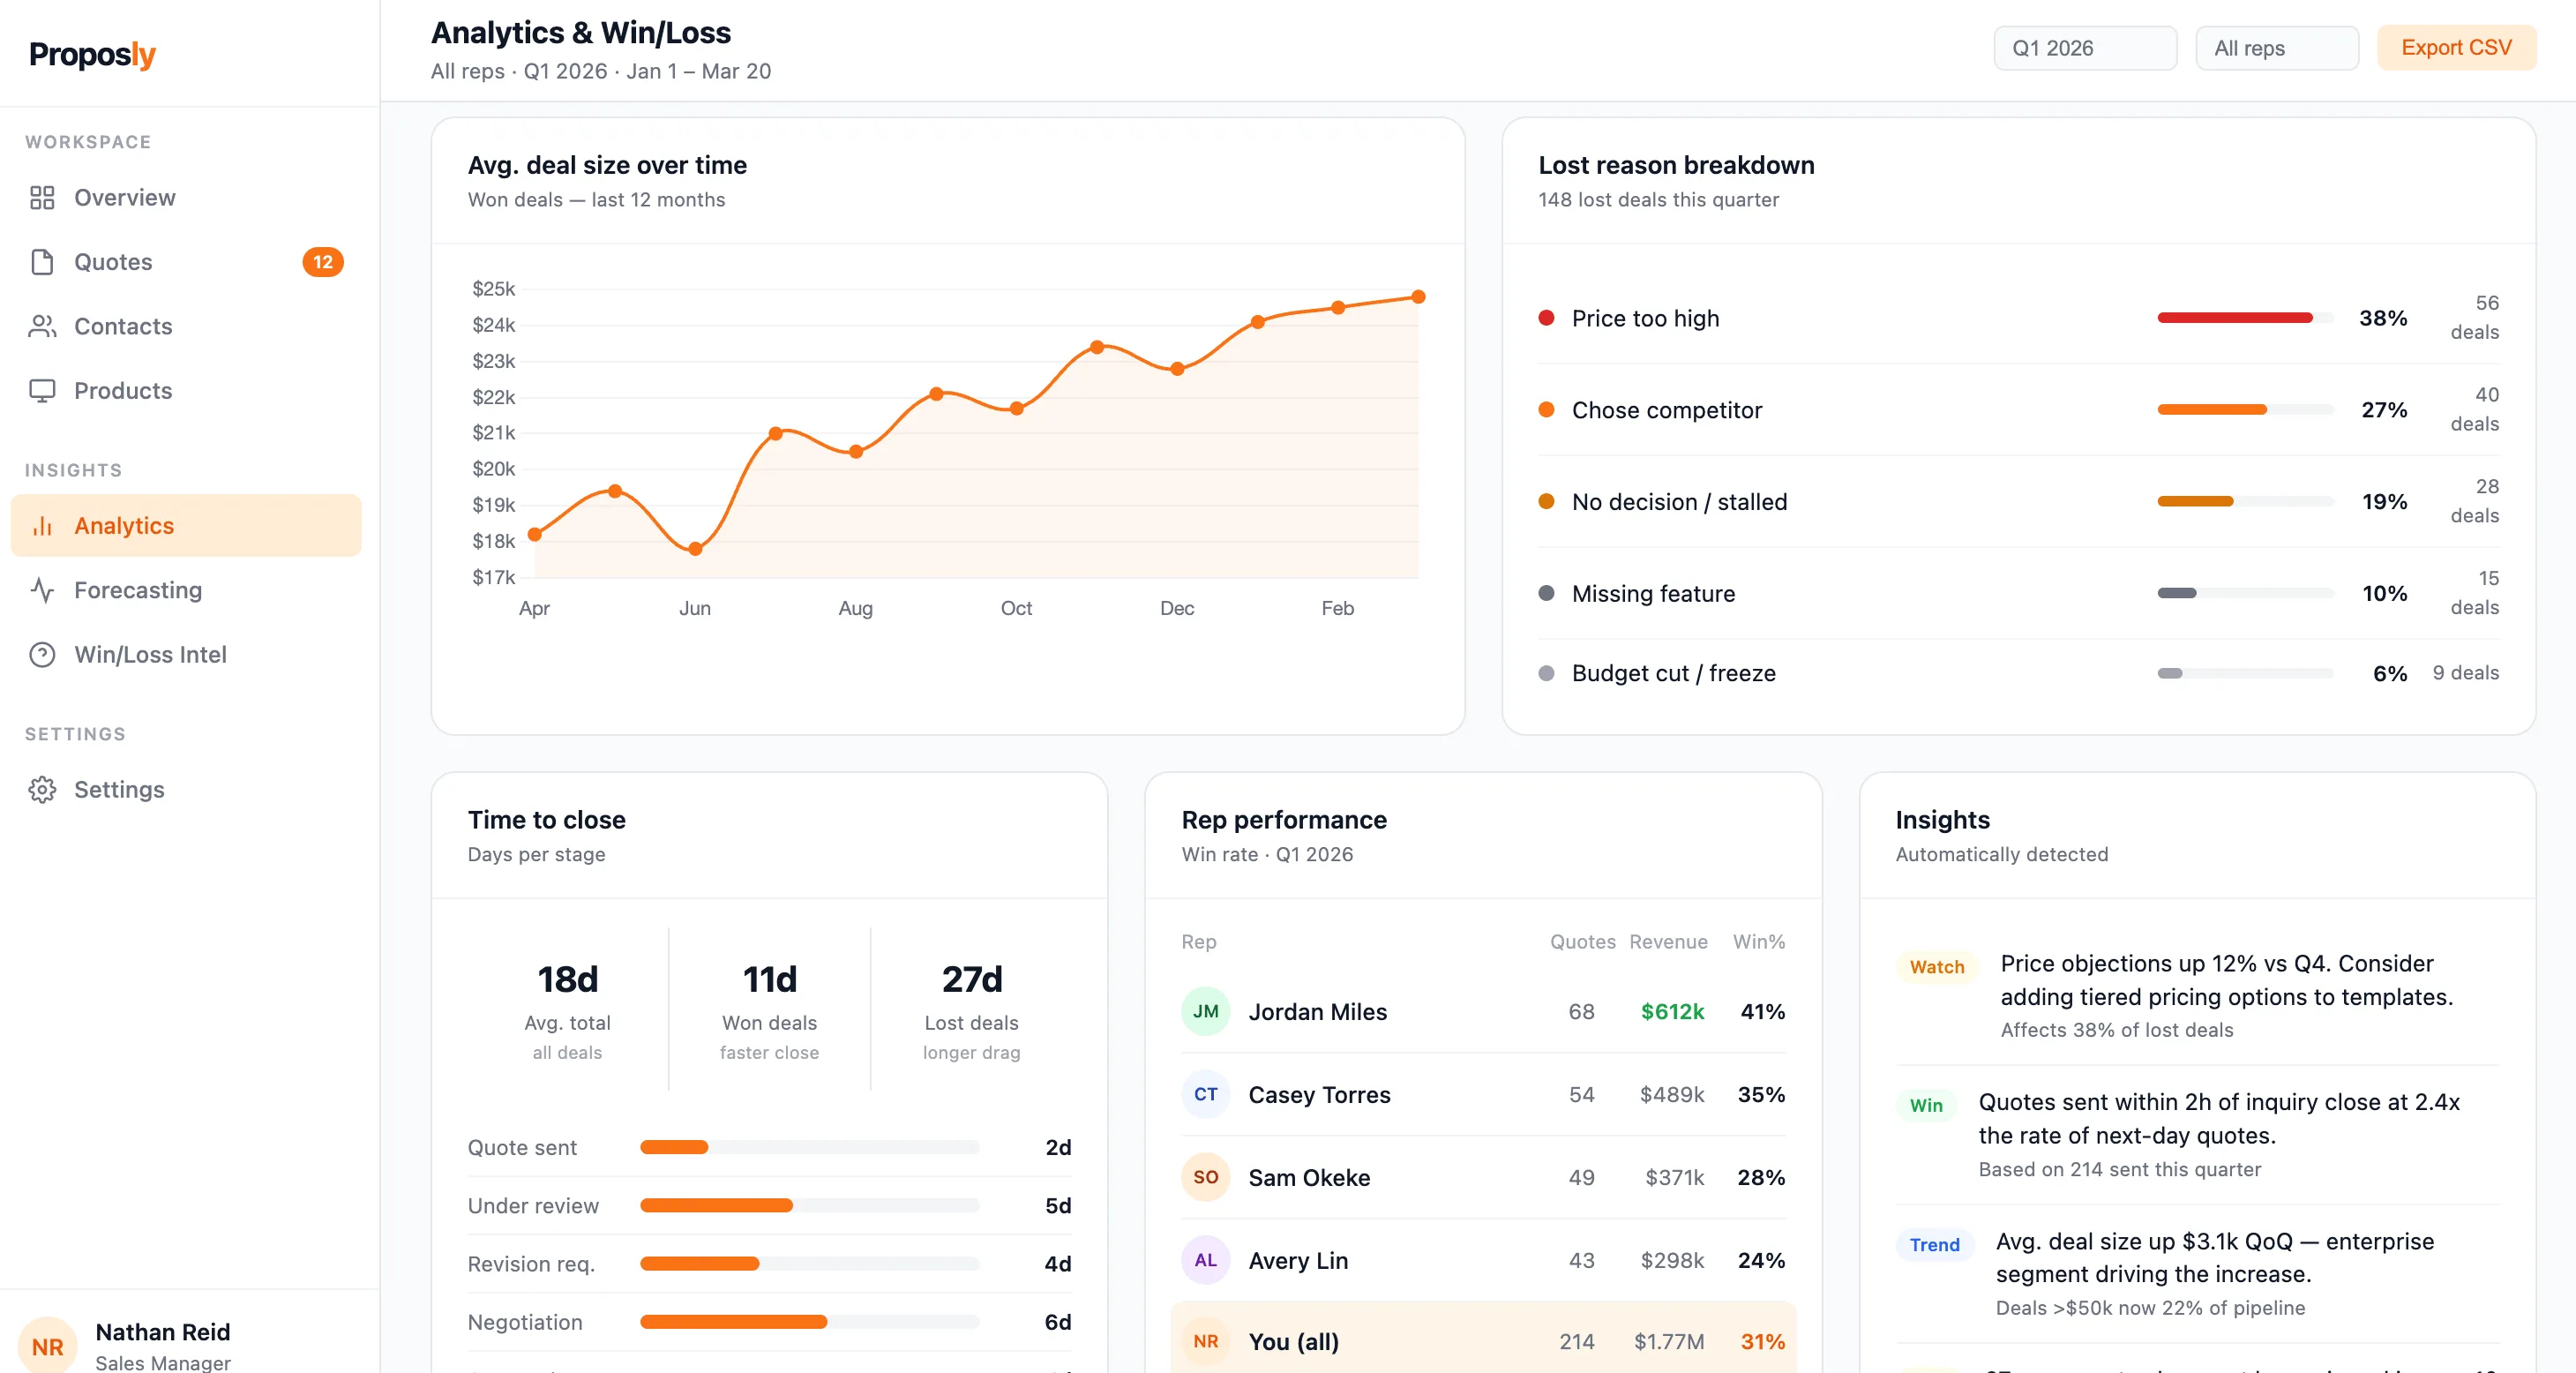Click the Analytics bar chart icon

coord(42,526)
